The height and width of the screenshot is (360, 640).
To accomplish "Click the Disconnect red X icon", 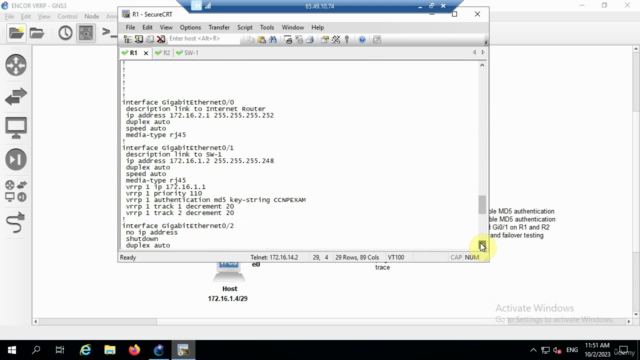I will click(x=161, y=39).
